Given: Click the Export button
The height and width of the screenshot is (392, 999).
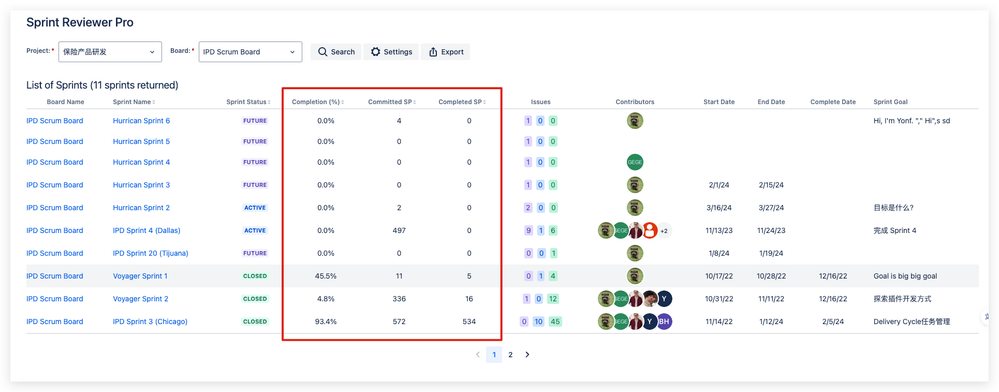Looking at the screenshot, I should pyautogui.click(x=445, y=52).
